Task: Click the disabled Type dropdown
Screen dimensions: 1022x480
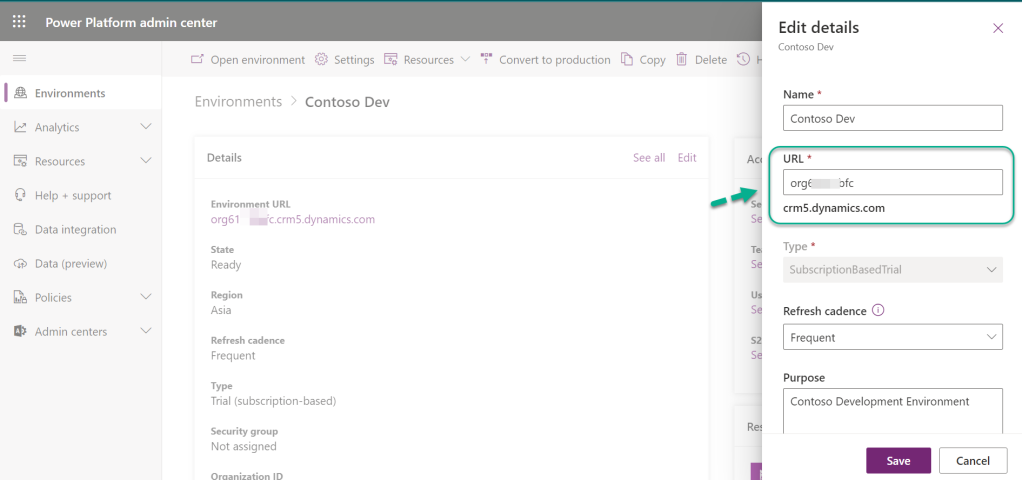Action: pos(893,269)
